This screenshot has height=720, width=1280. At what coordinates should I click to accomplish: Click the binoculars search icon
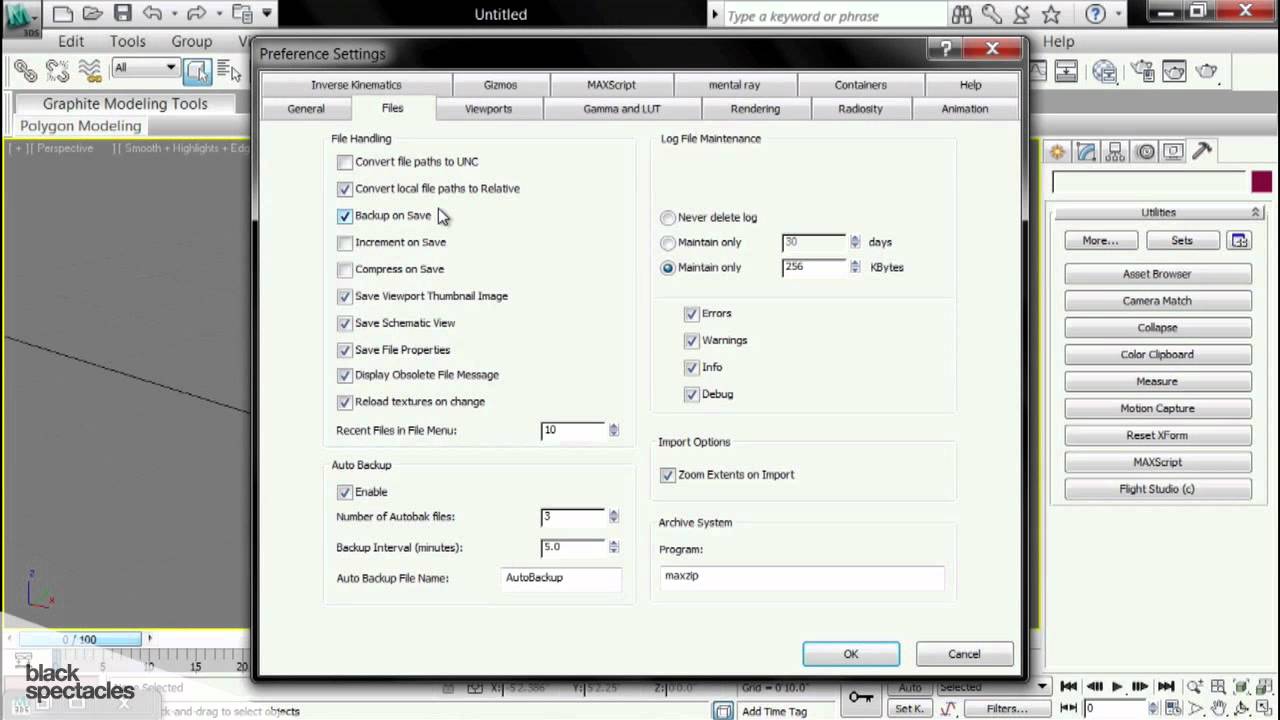tap(962, 15)
